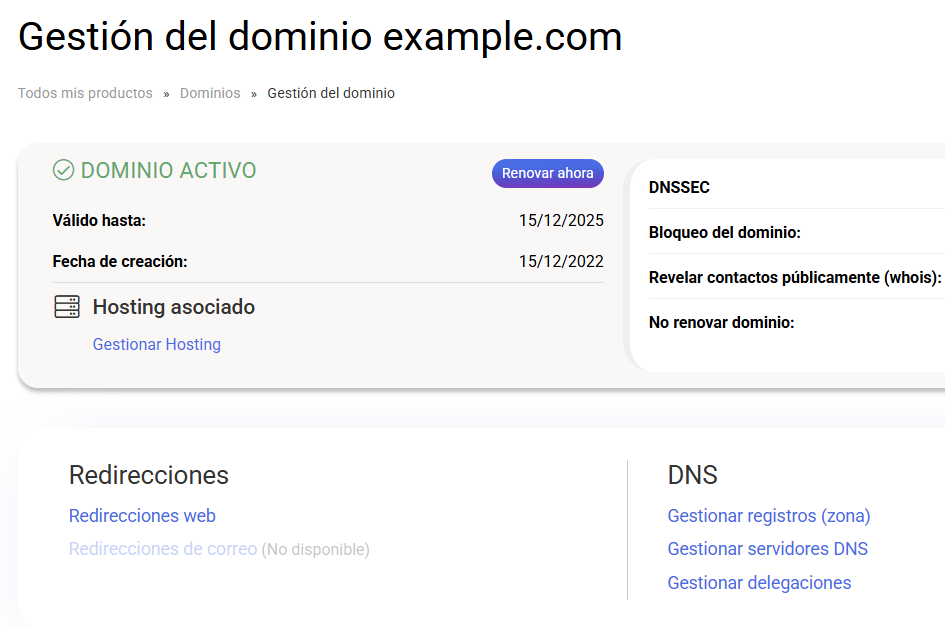Viewport: 945px width, 626px height.
Task: Open Redirecciones web
Action: coord(142,516)
